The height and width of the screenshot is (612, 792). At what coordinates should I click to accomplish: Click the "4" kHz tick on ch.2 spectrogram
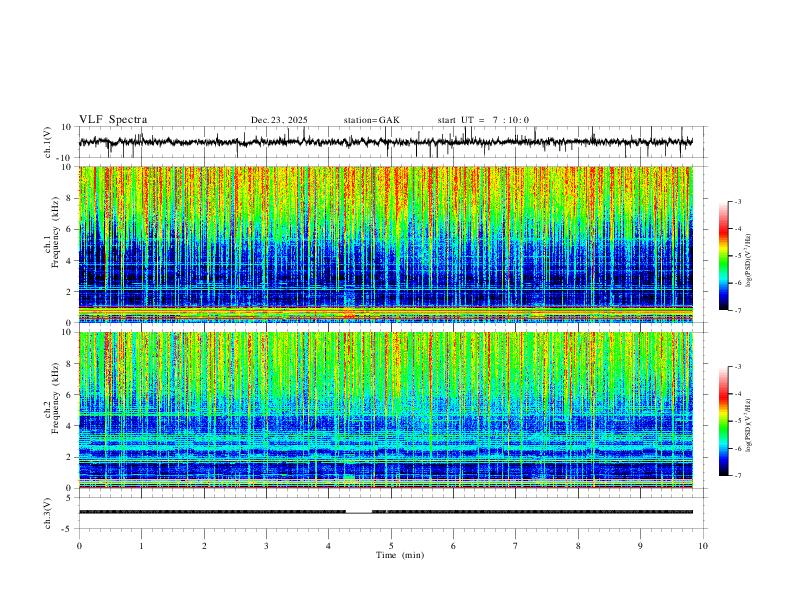pos(69,426)
